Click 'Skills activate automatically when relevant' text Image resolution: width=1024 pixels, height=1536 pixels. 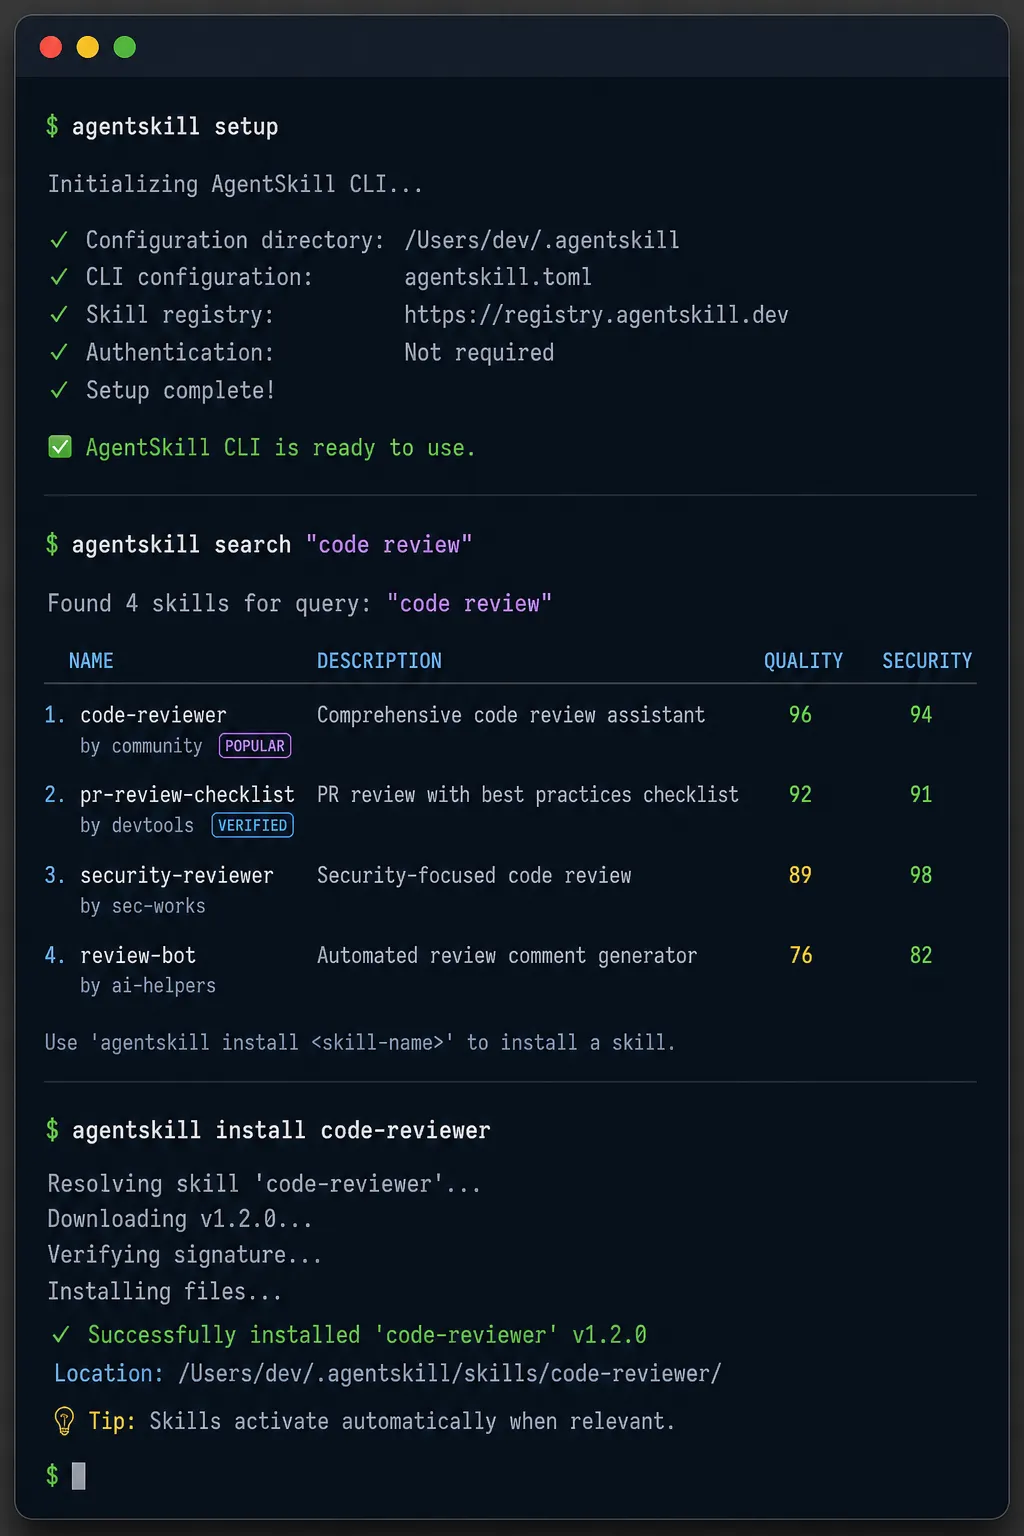412,1422
